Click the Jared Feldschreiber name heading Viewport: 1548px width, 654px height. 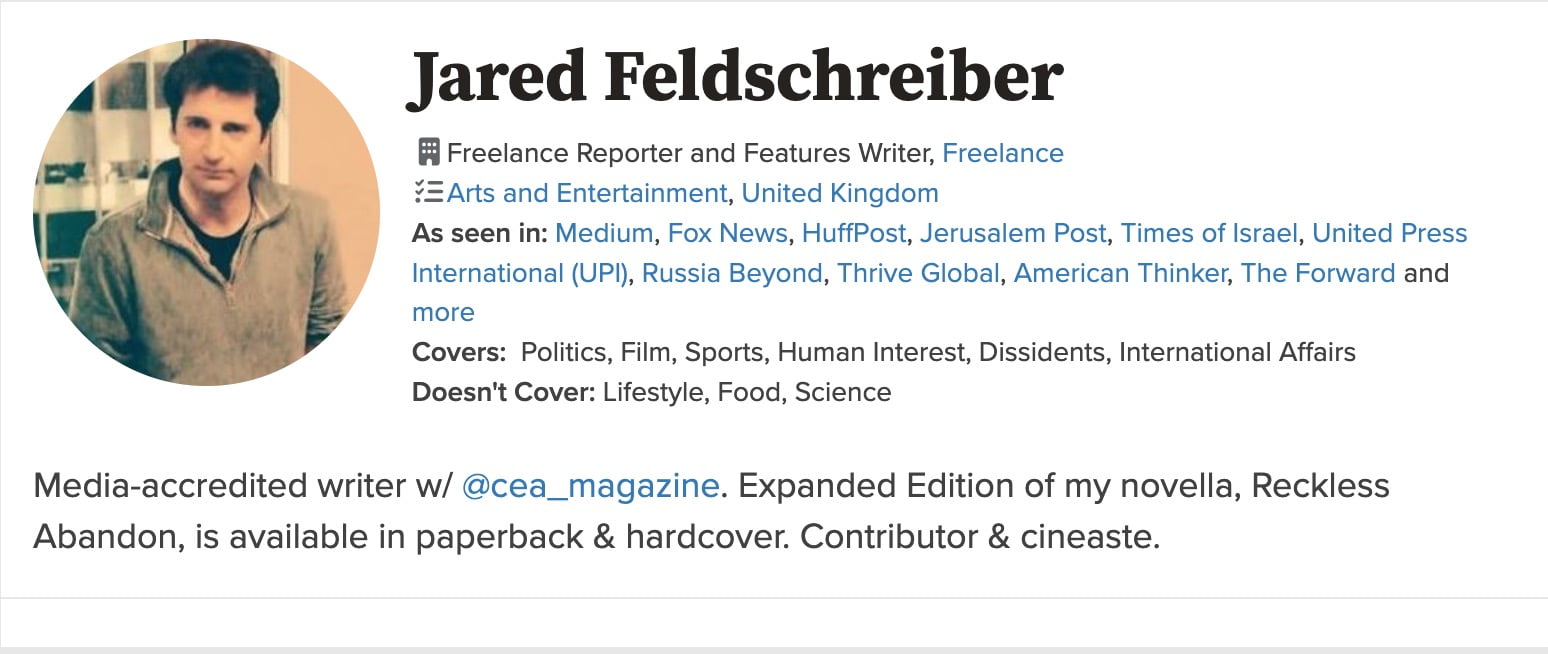735,77
